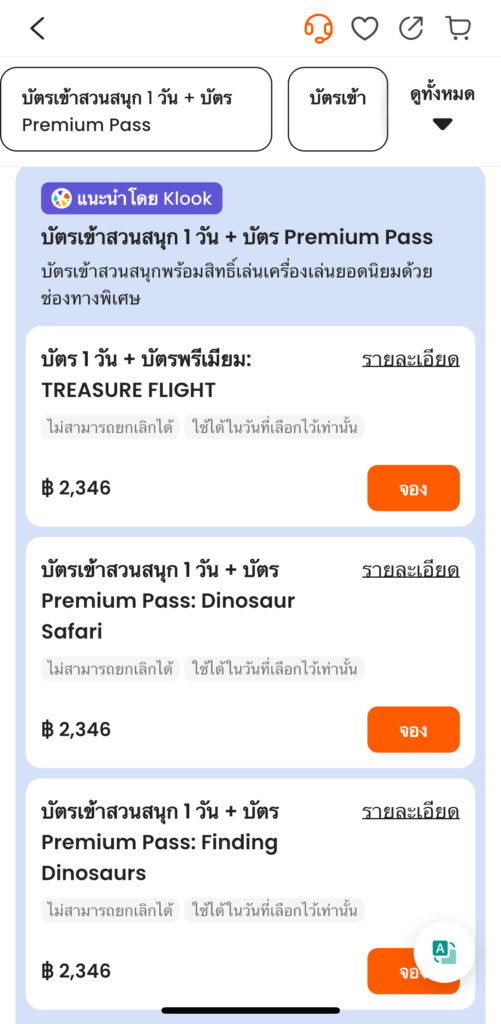501x1024 pixels.
Task: Open รายละเอียด for Dinosaur Safari
Action: [411, 571]
